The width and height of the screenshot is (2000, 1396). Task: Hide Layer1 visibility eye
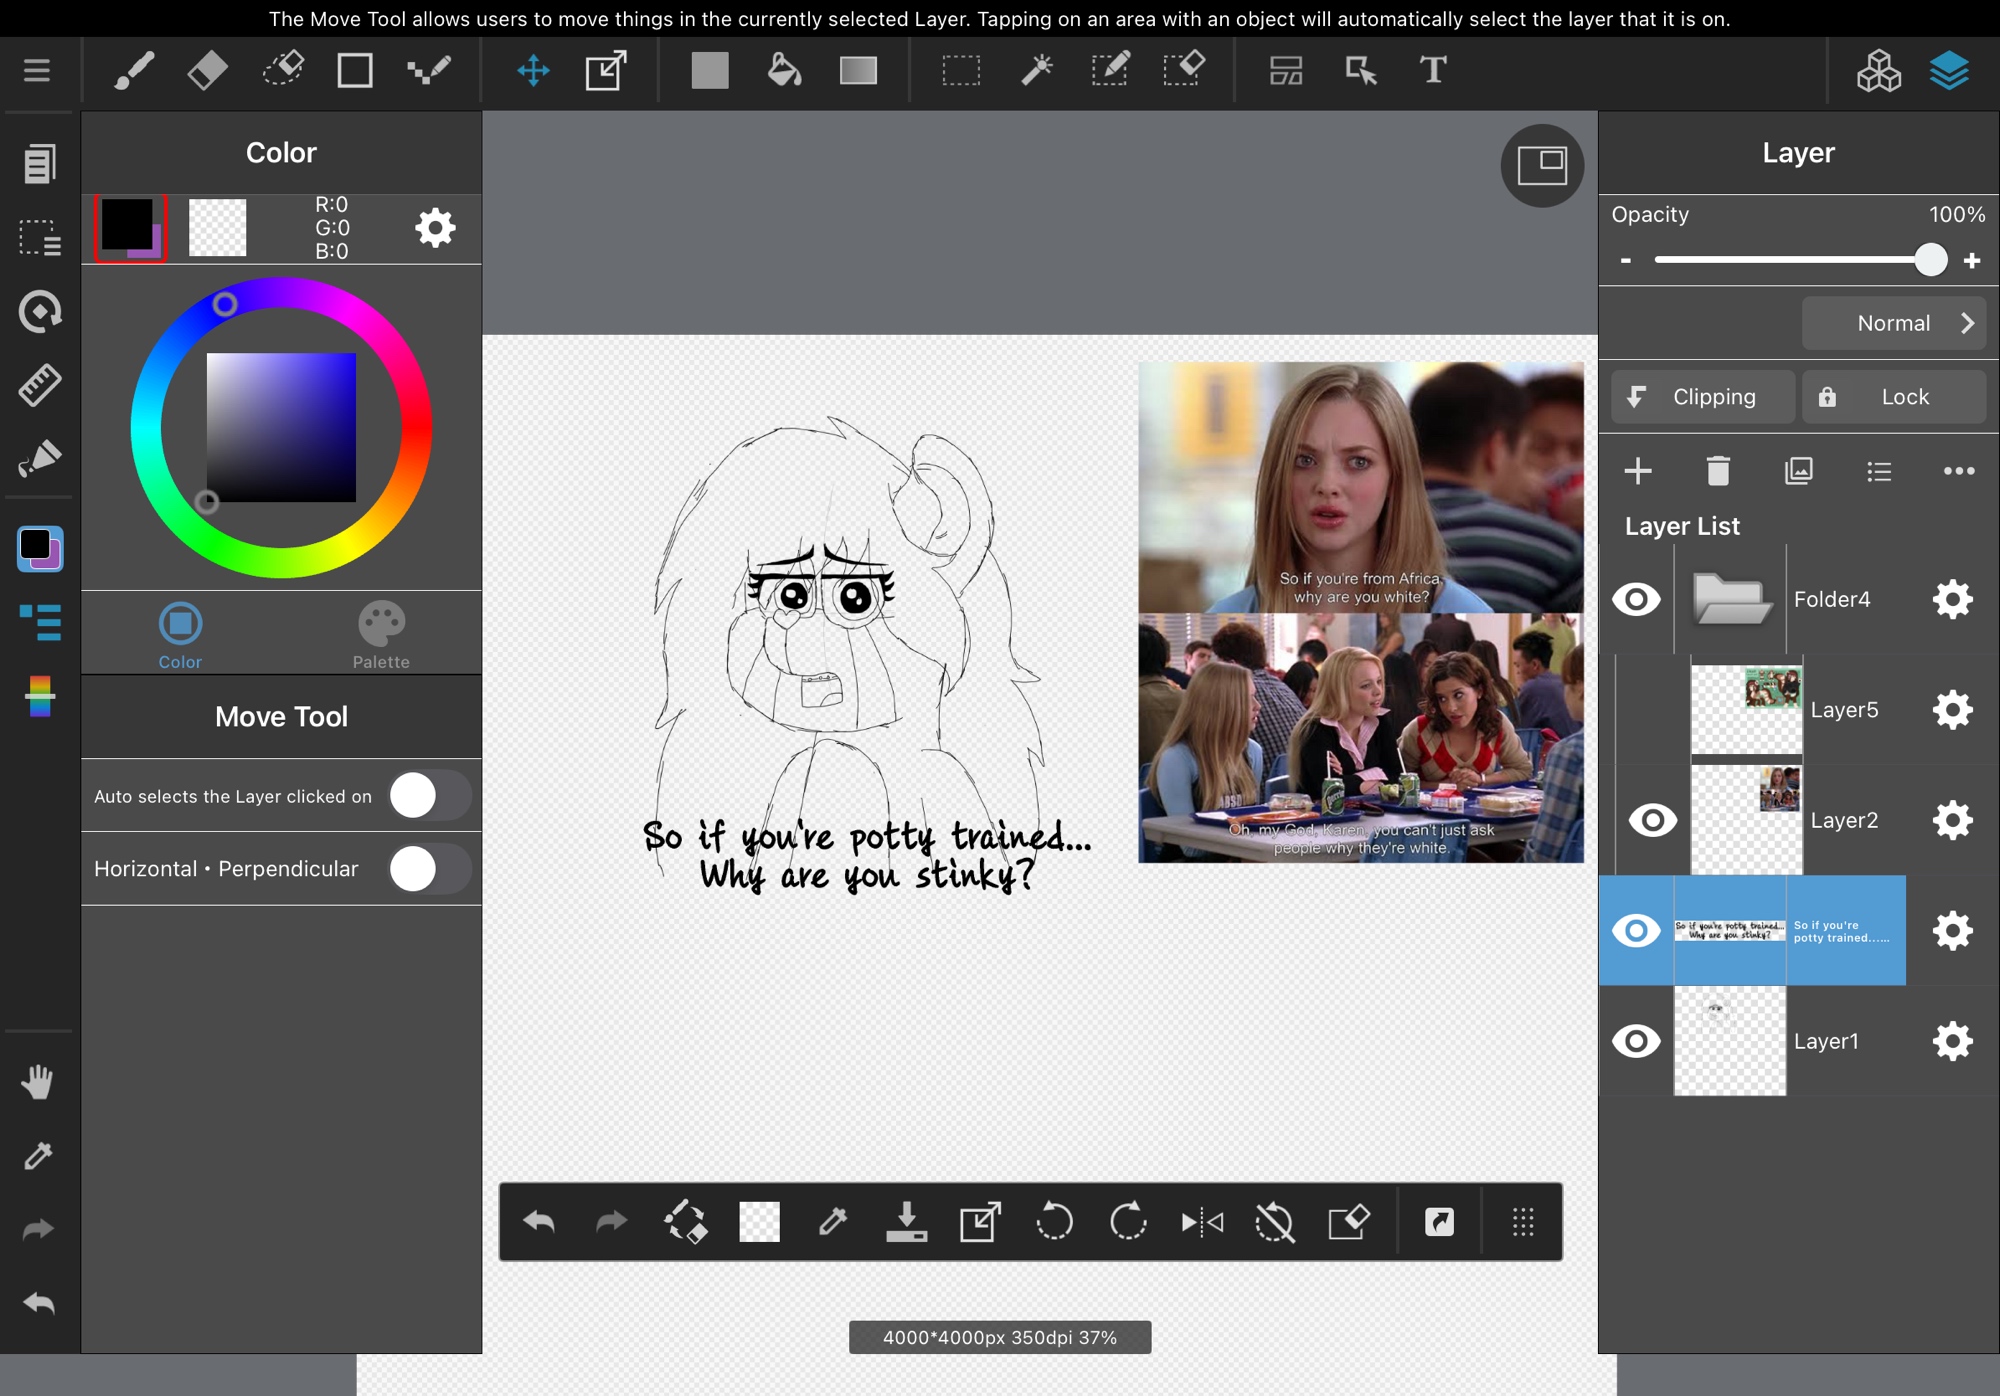(1636, 1041)
